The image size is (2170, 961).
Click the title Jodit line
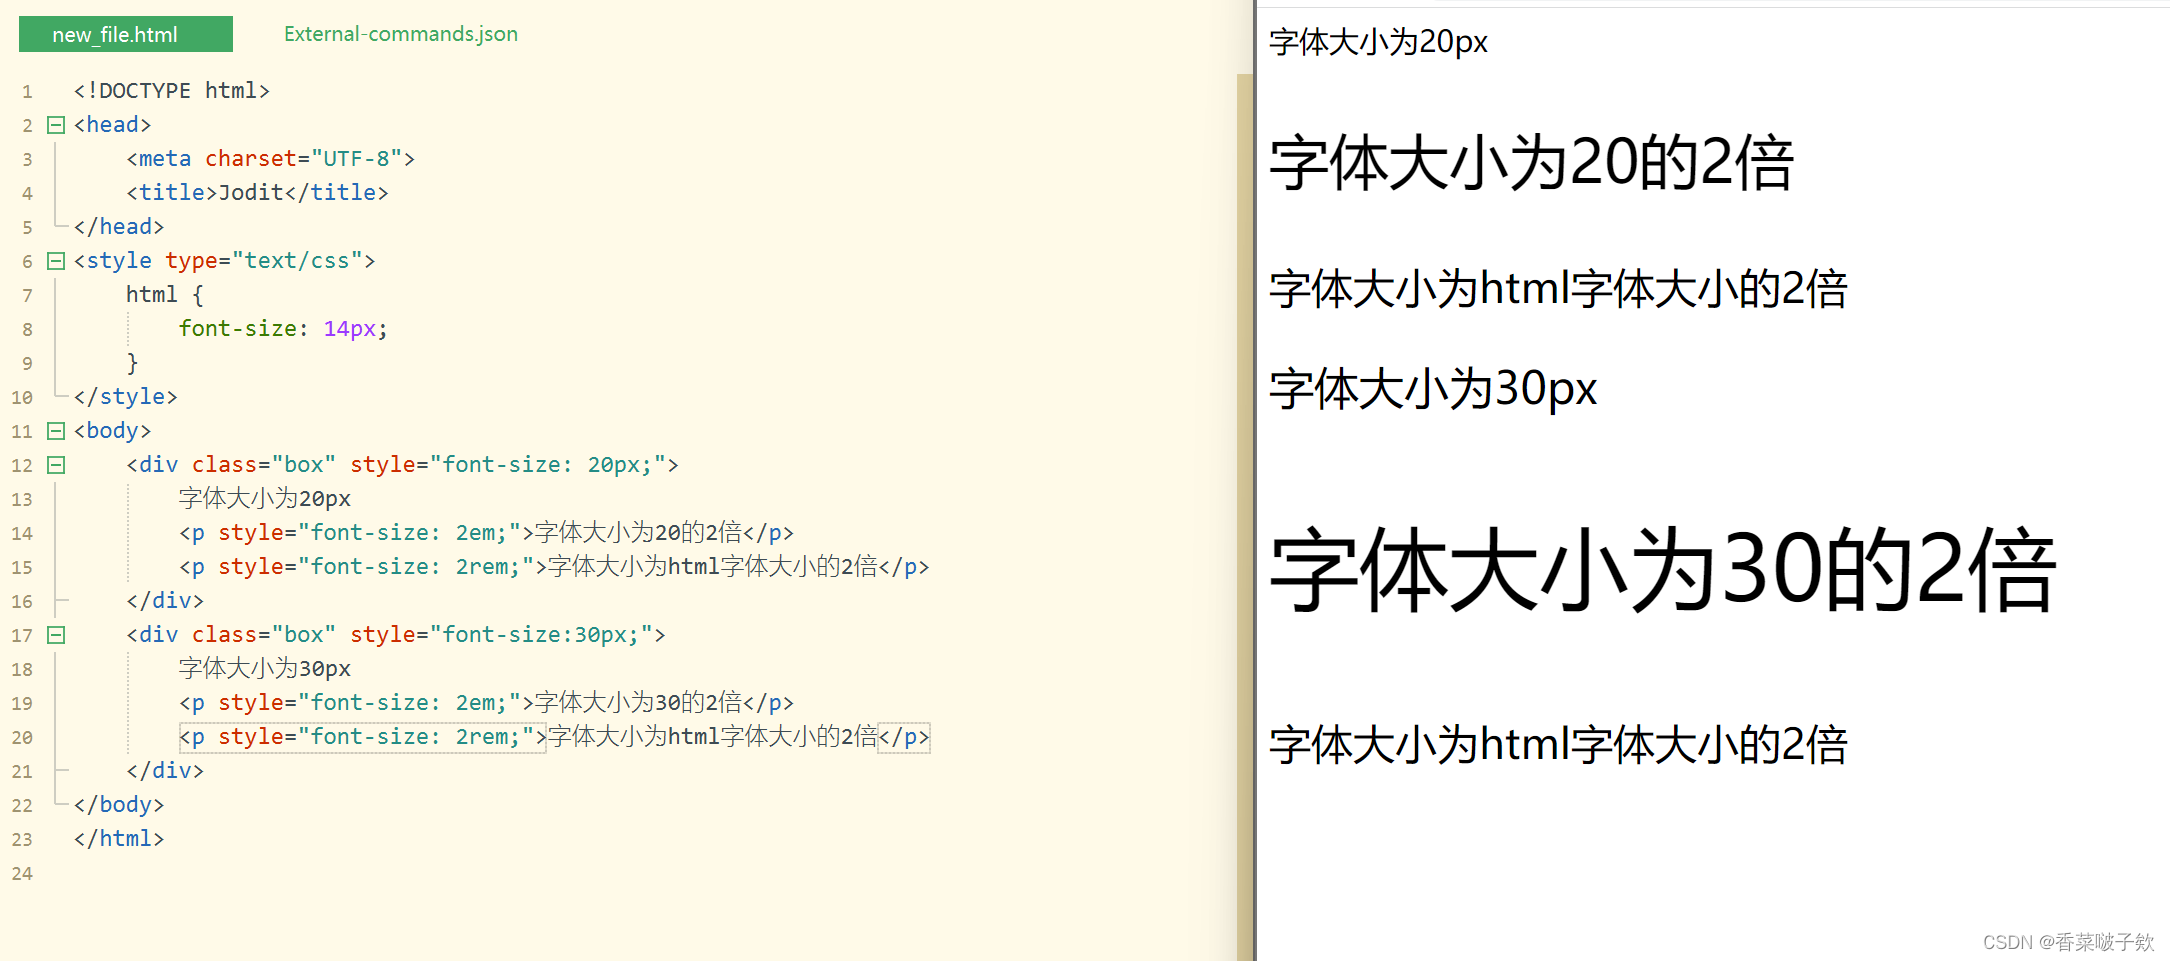(x=257, y=193)
